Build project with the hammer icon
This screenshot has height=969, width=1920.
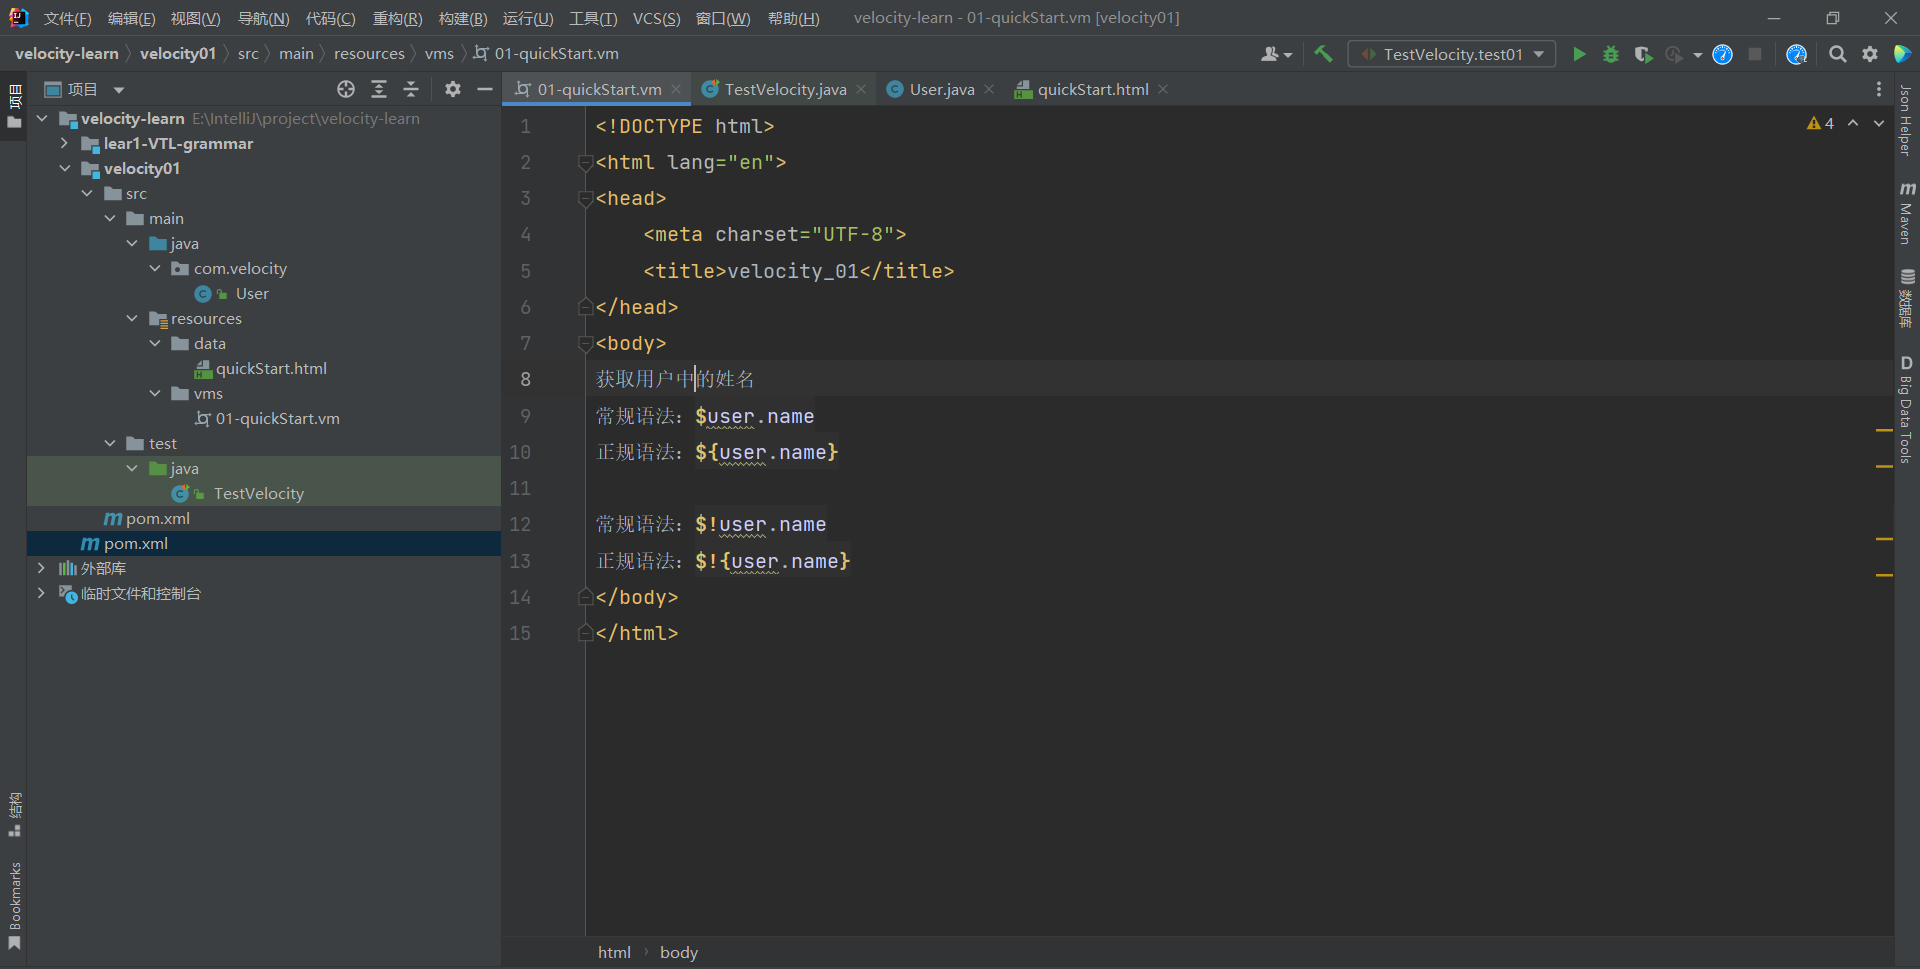coord(1323,54)
